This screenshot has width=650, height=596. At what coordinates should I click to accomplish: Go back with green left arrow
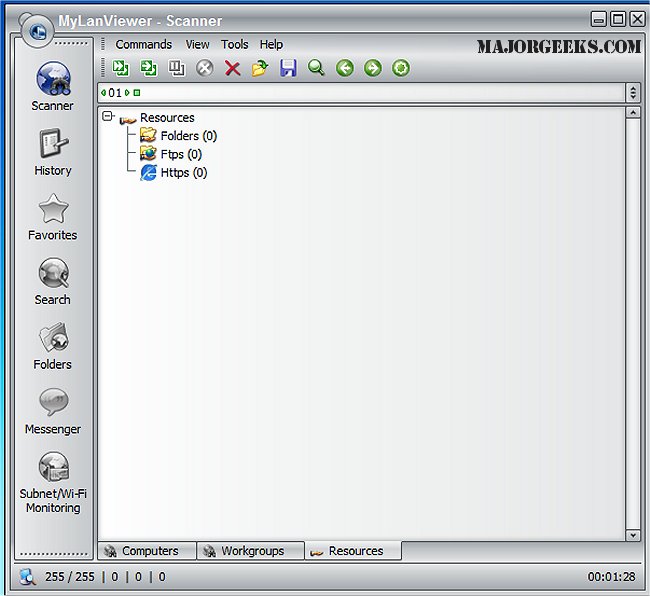[x=345, y=68]
